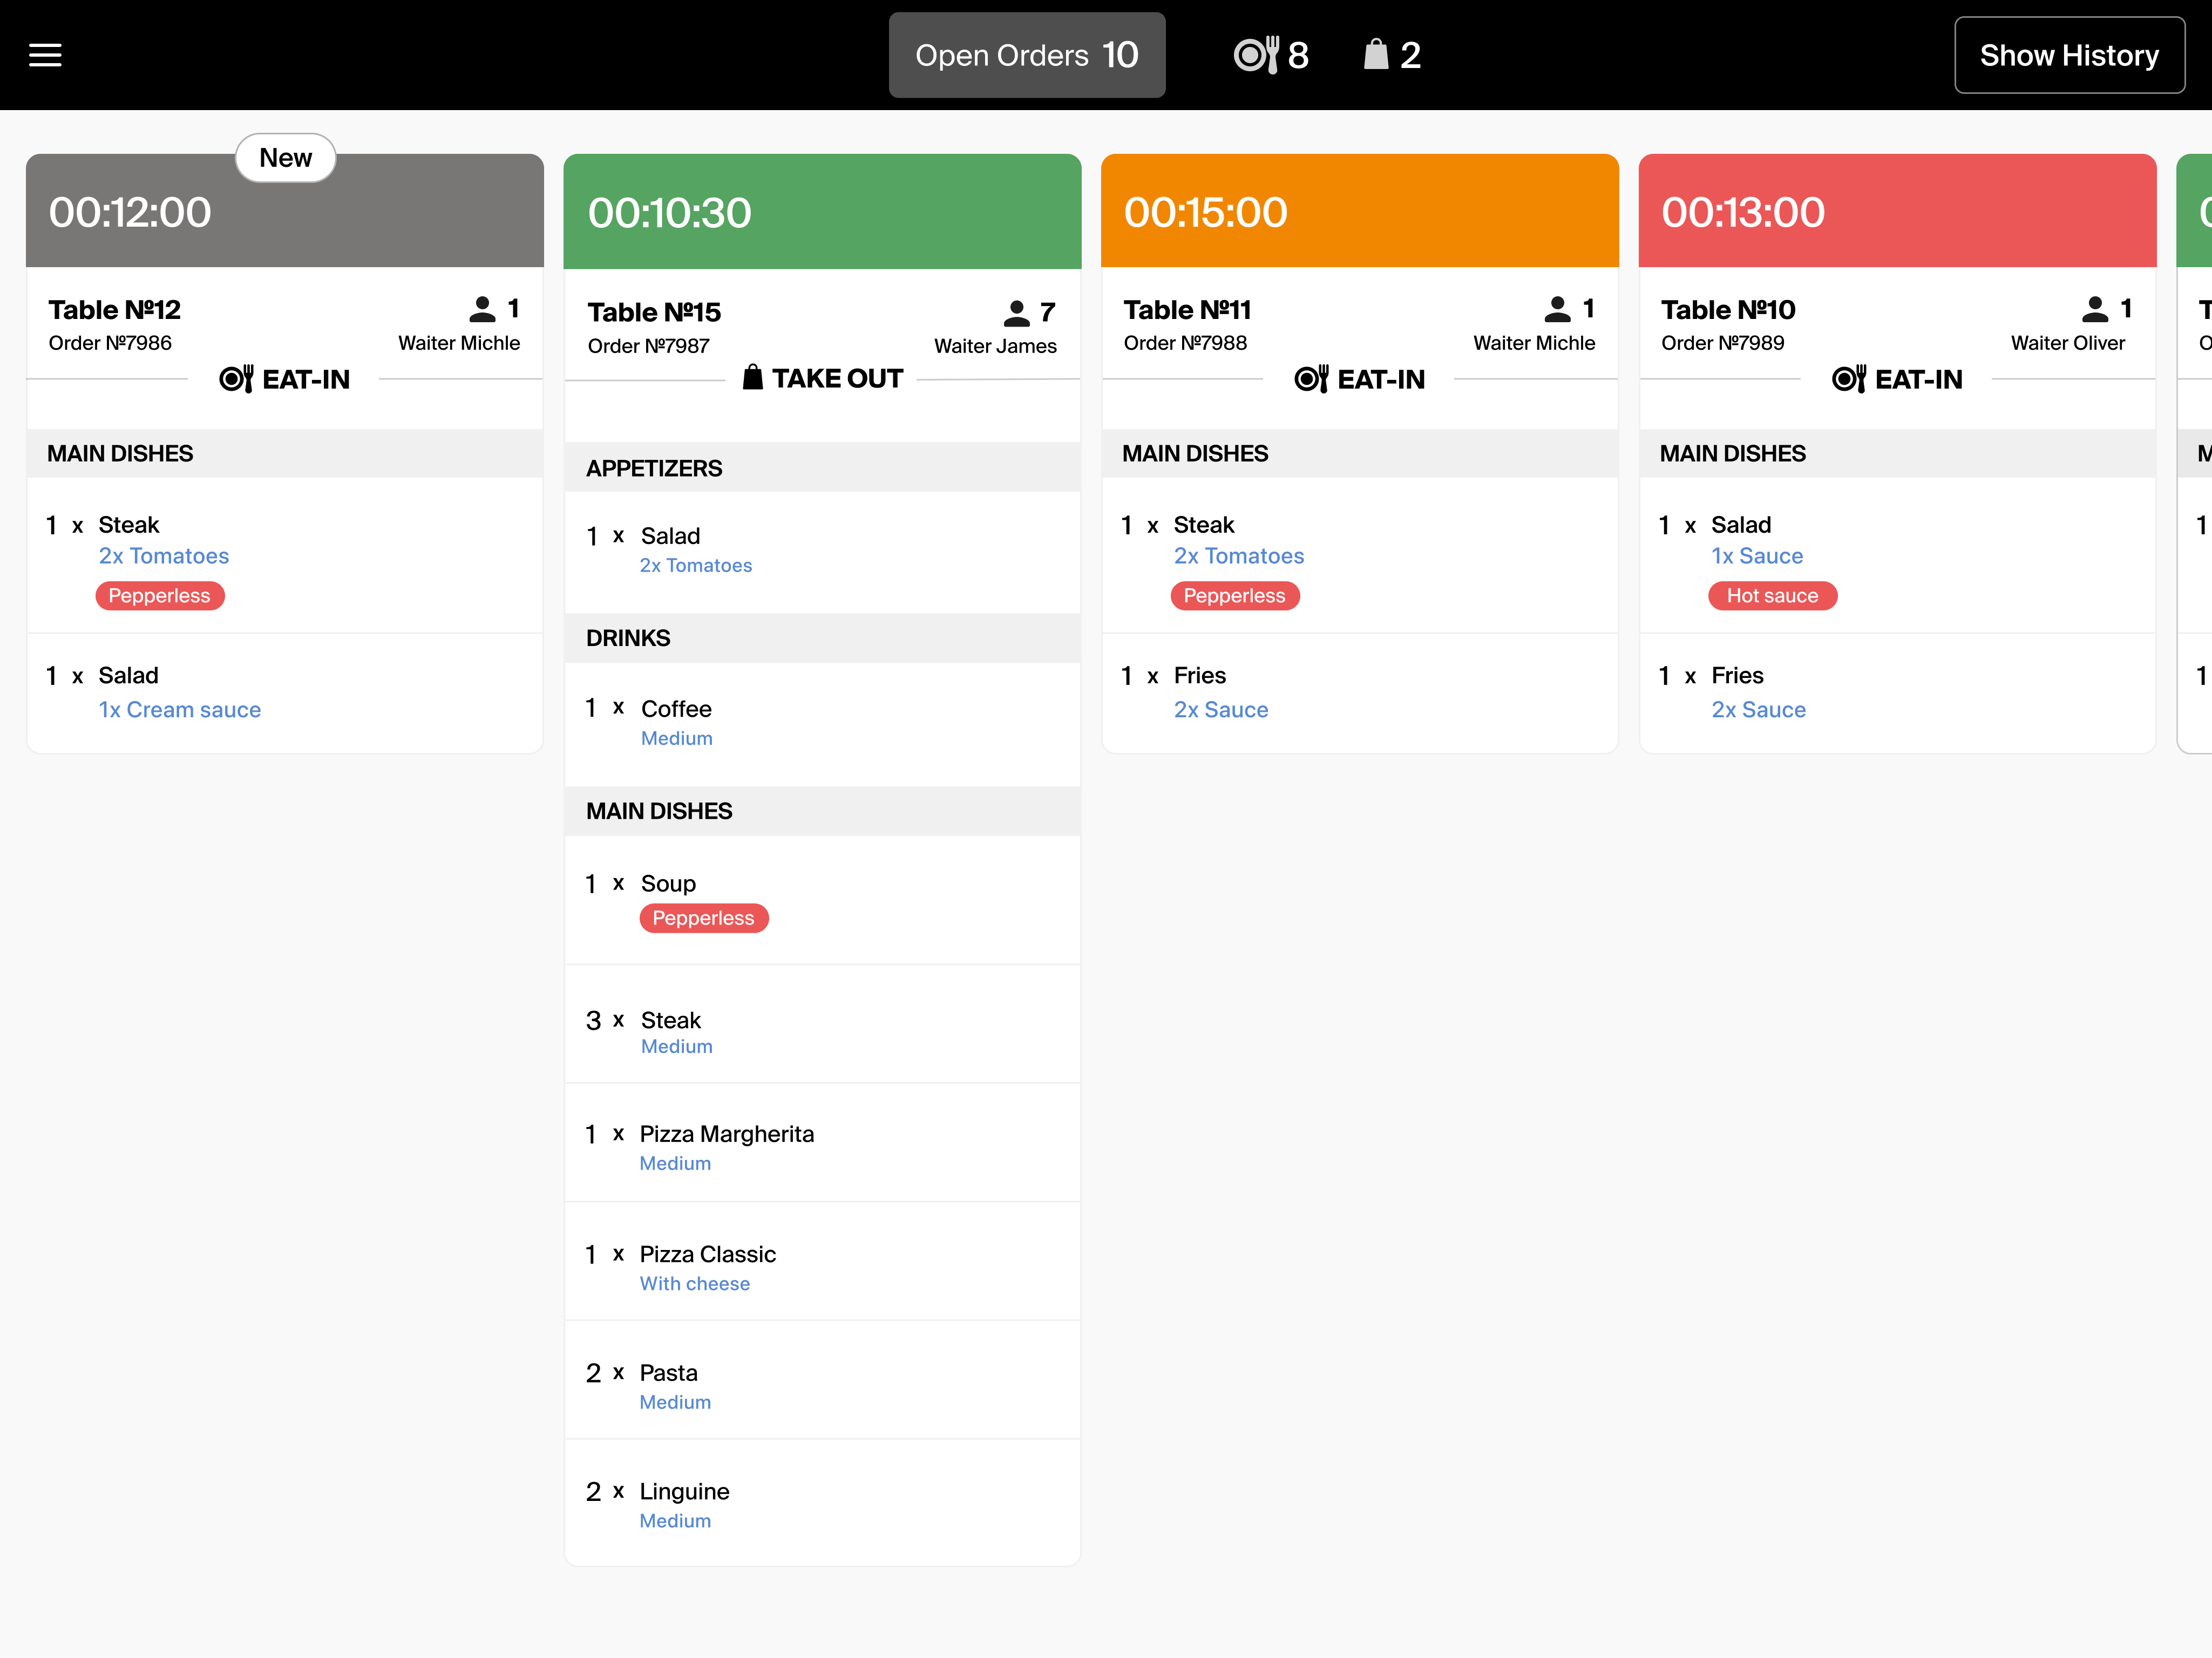Select Order №7987
The image size is (2212, 1658).
coord(648,346)
